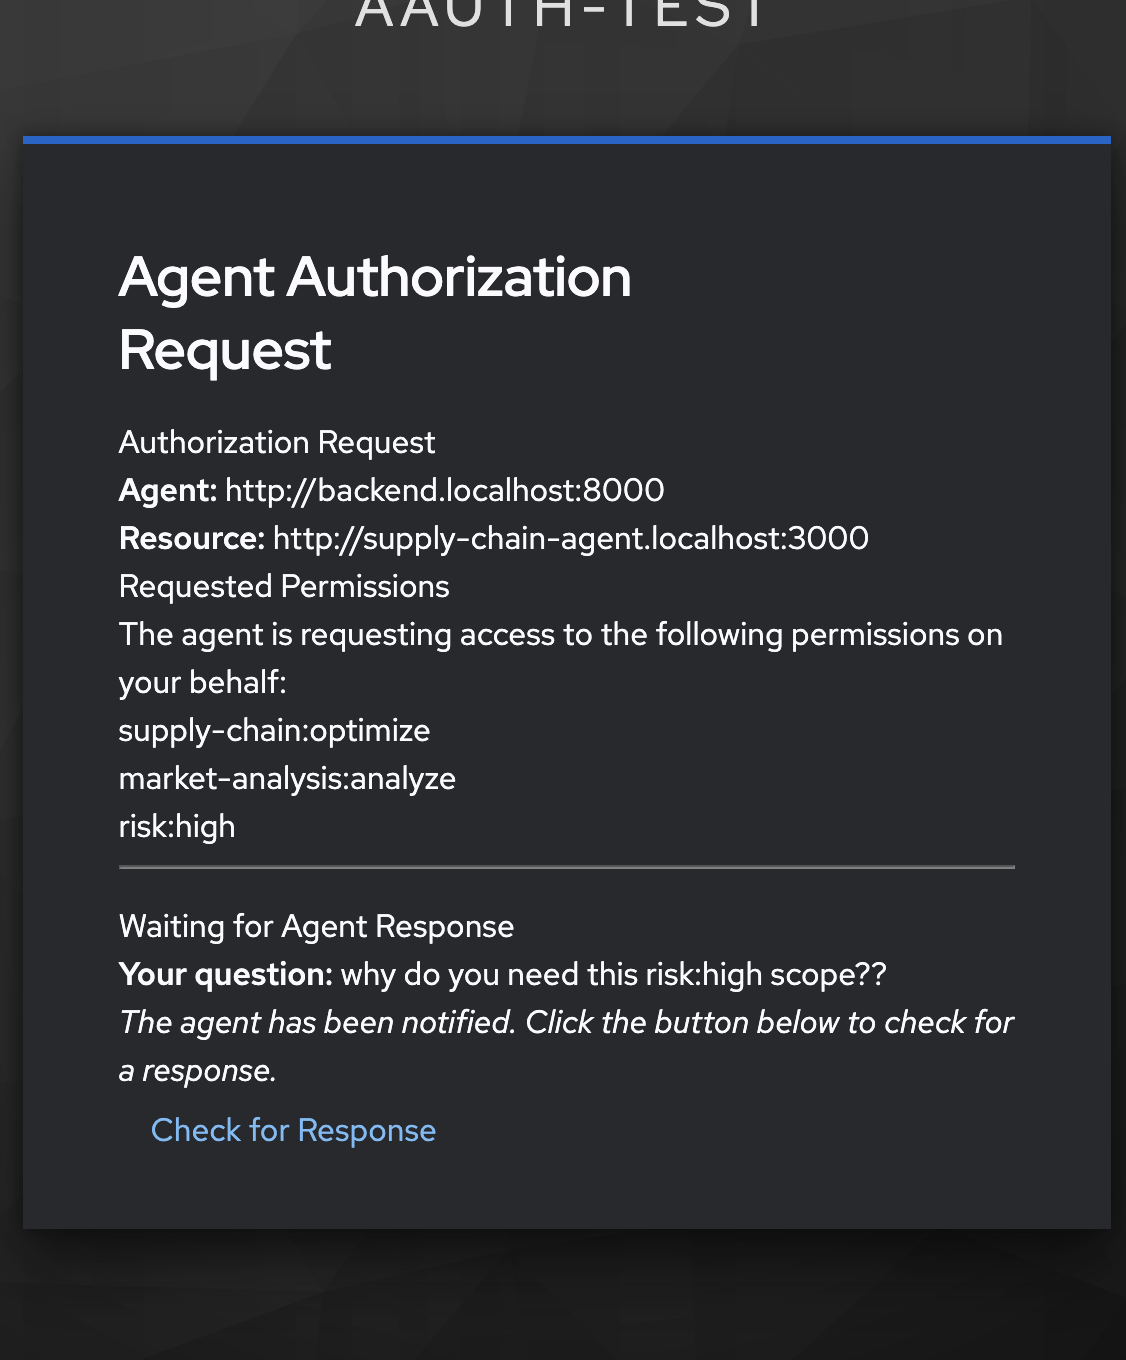This screenshot has height=1360, width=1126.
Task: Click the Requested Permissions section title
Action: (x=284, y=586)
